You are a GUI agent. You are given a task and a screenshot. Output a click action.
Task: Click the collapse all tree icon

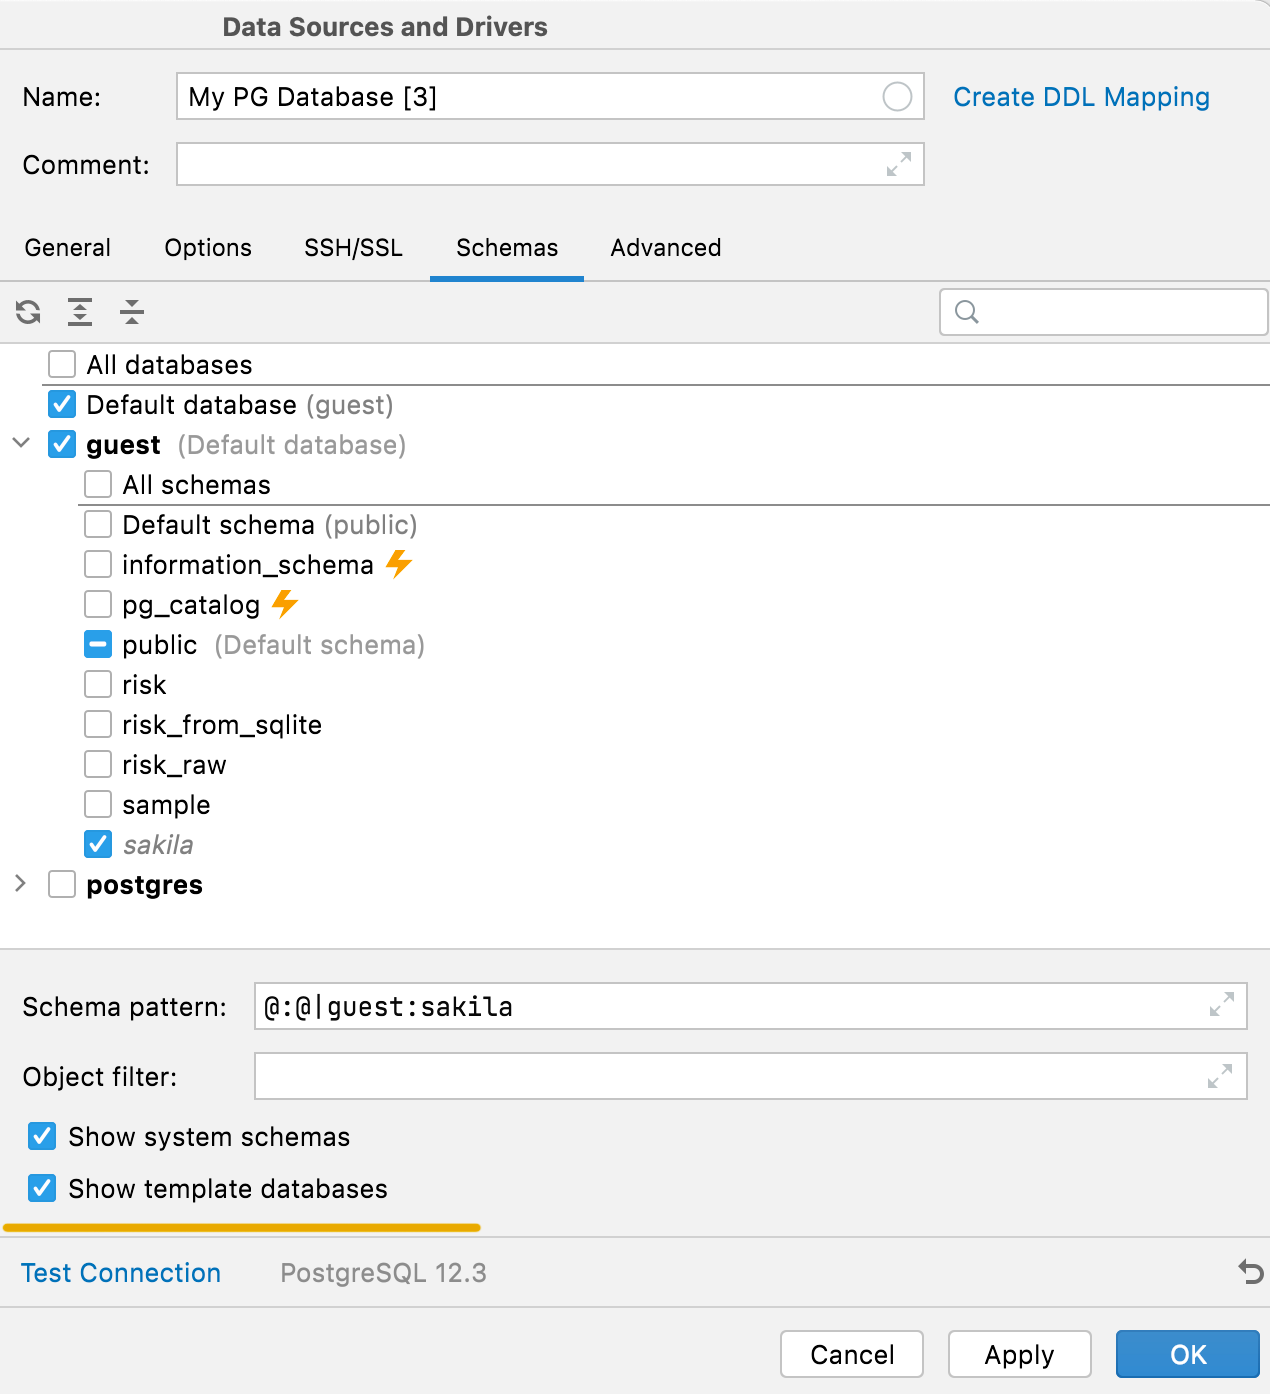coord(132,312)
